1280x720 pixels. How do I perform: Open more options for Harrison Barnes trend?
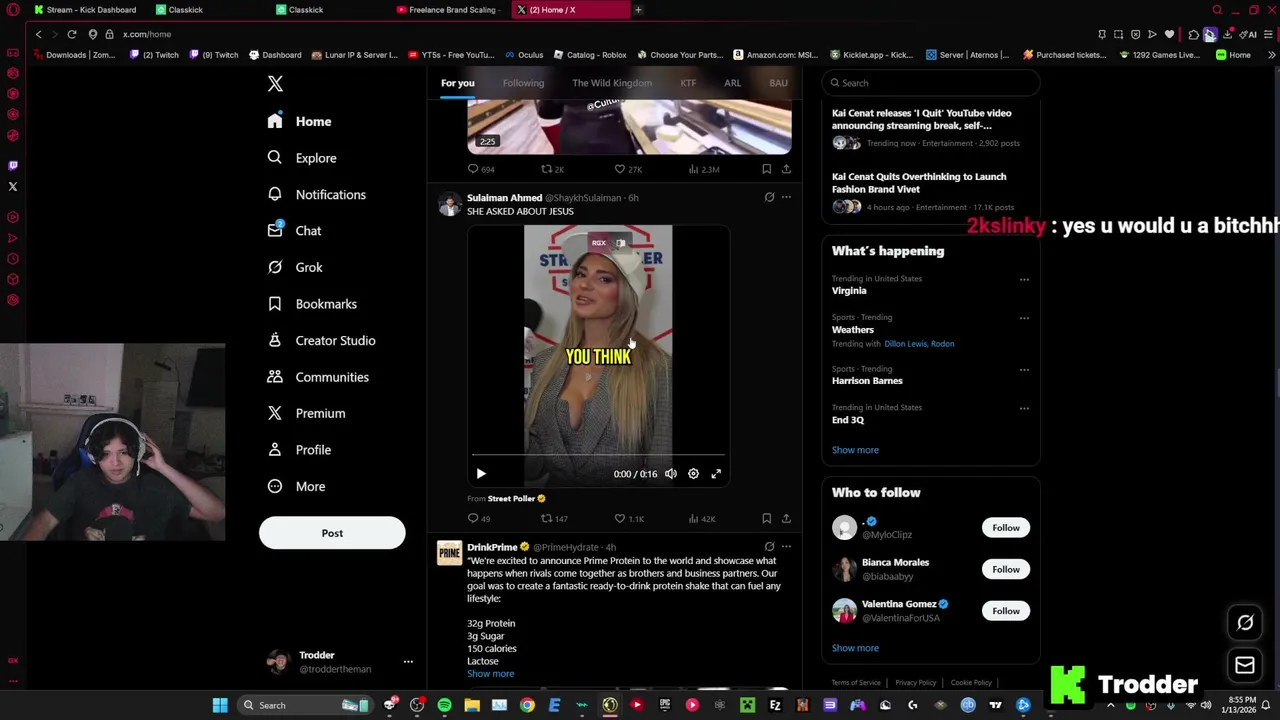coord(1024,369)
